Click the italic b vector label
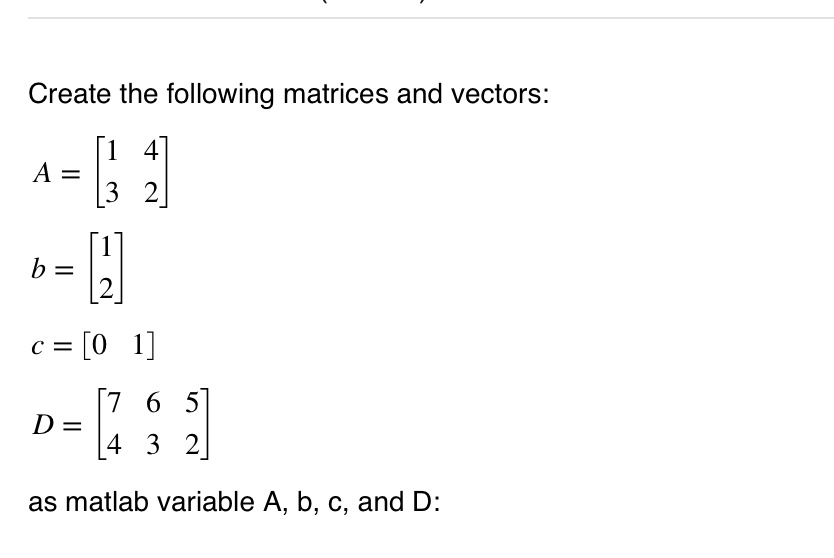Viewport: 834px width, 558px height. (x=38, y=269)
